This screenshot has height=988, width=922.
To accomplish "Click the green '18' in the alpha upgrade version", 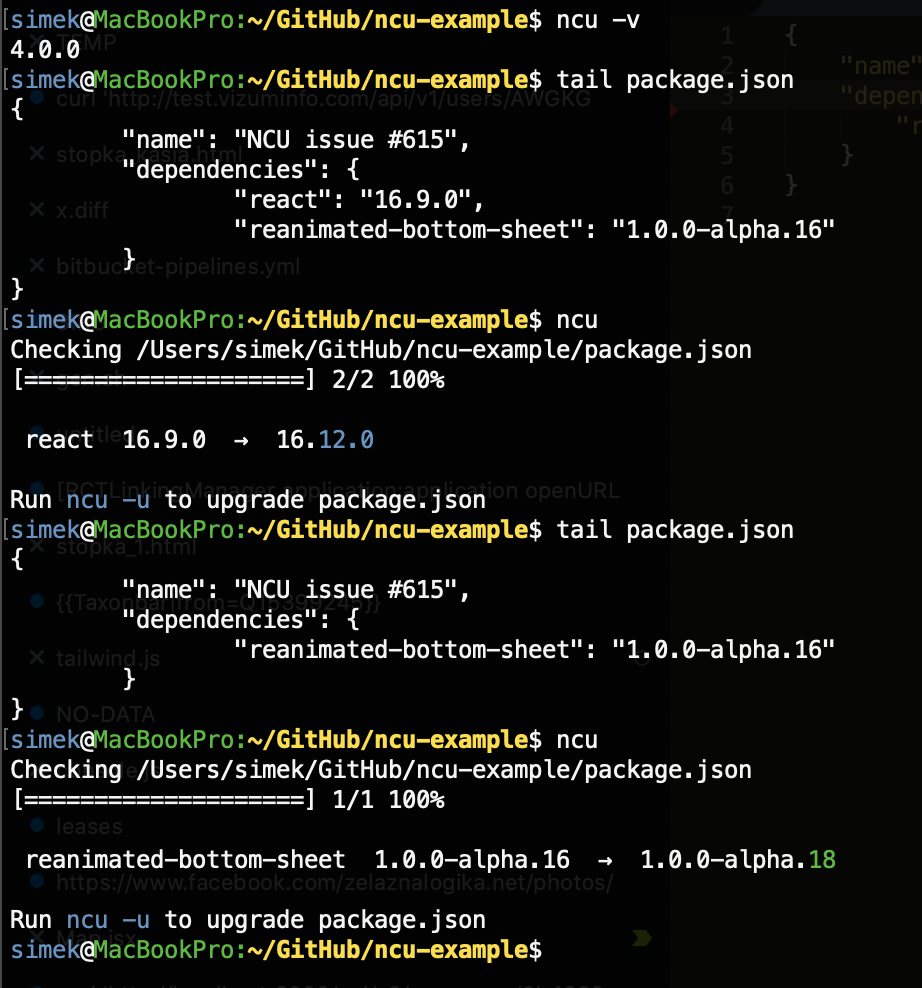I will [822, 860].
